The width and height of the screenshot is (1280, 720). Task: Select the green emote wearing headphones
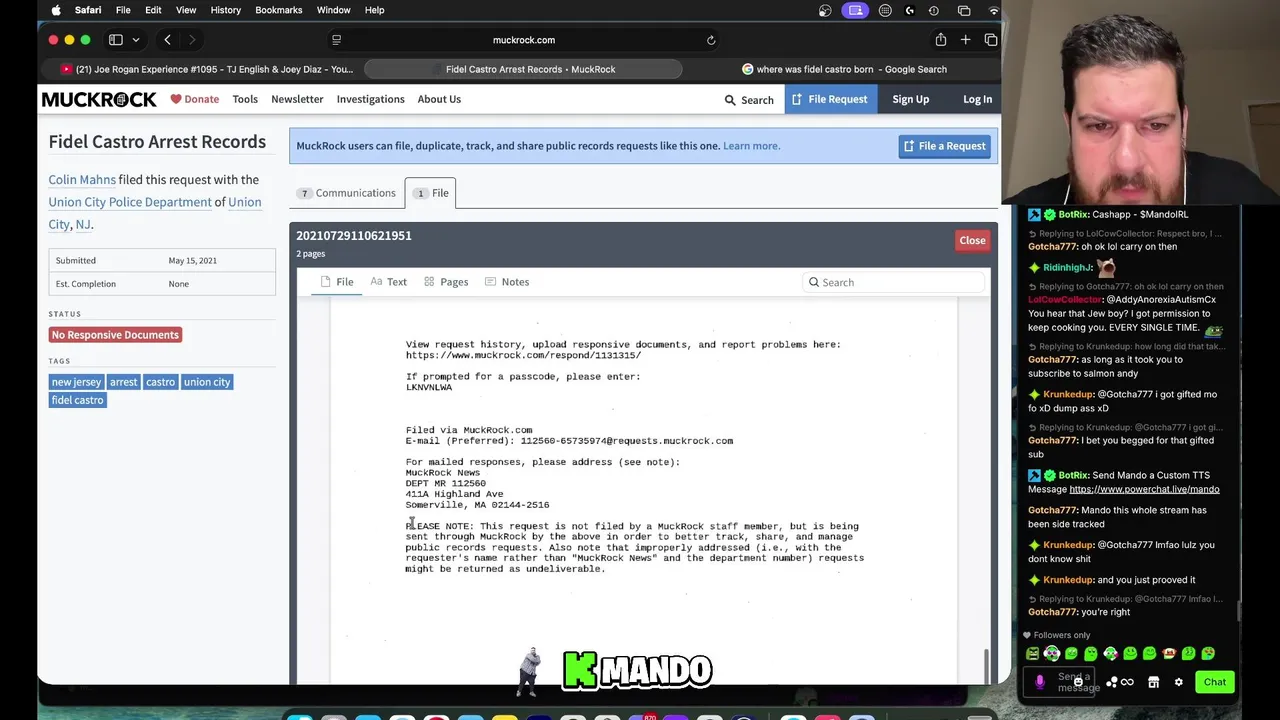coord(1052,654)
